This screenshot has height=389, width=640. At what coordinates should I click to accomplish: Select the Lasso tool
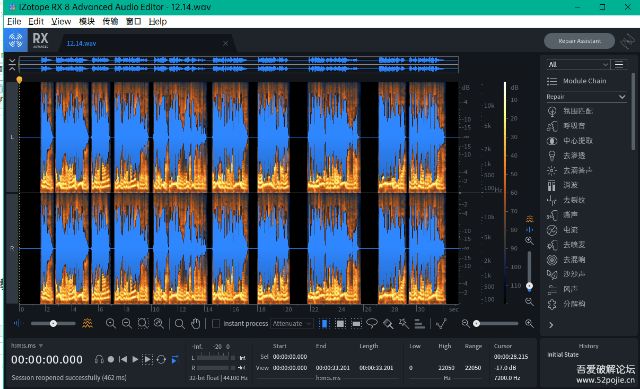[371, 324]
